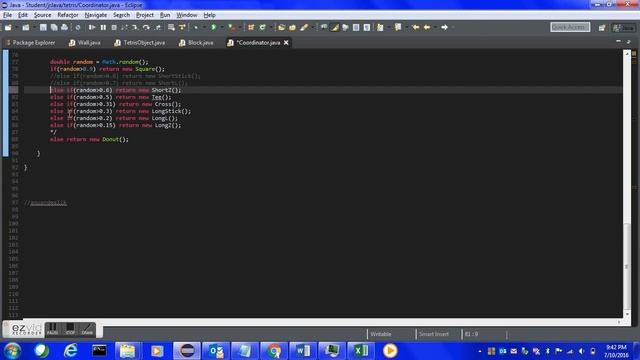
Task: Click the Save toolbar icon
Action: (43, 27)
